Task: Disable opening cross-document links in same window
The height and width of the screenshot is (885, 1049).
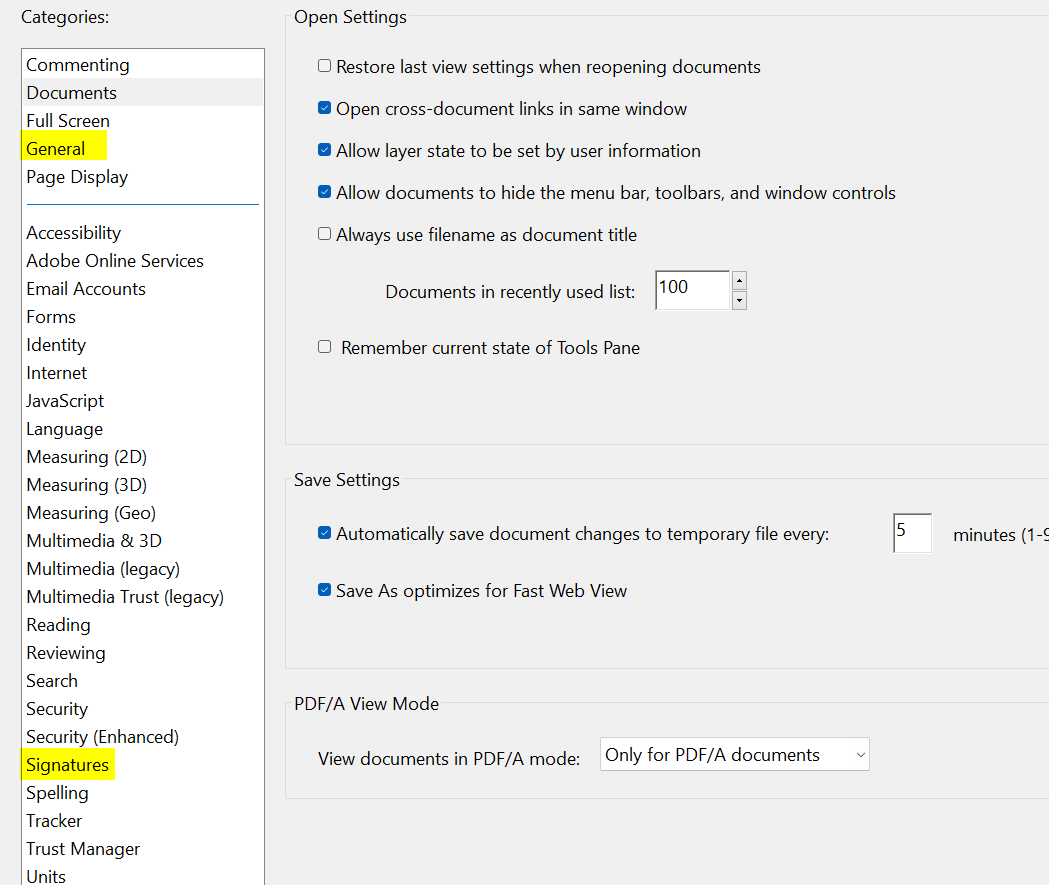Action: point(324,108)
